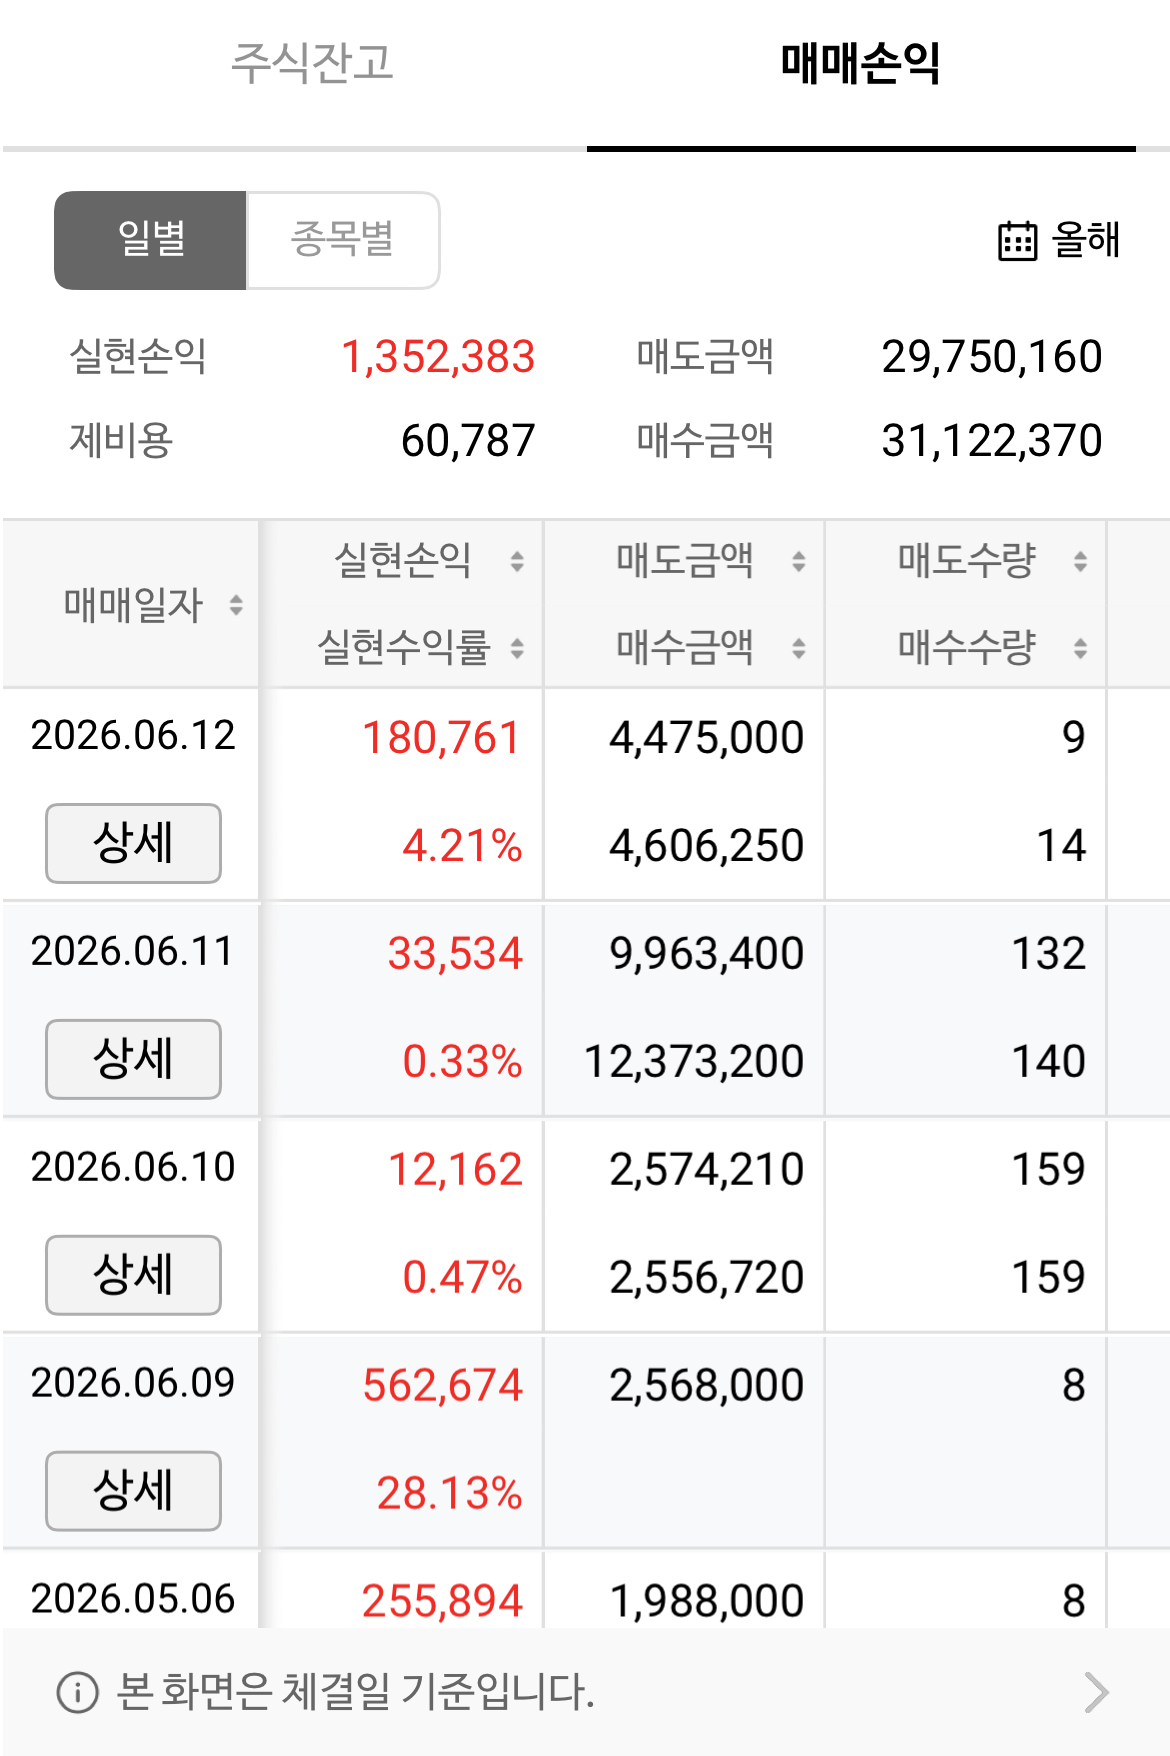Open 상세 for 2026.06.11
This screenshot has height=1756, width=1170.
(133, 1059)
